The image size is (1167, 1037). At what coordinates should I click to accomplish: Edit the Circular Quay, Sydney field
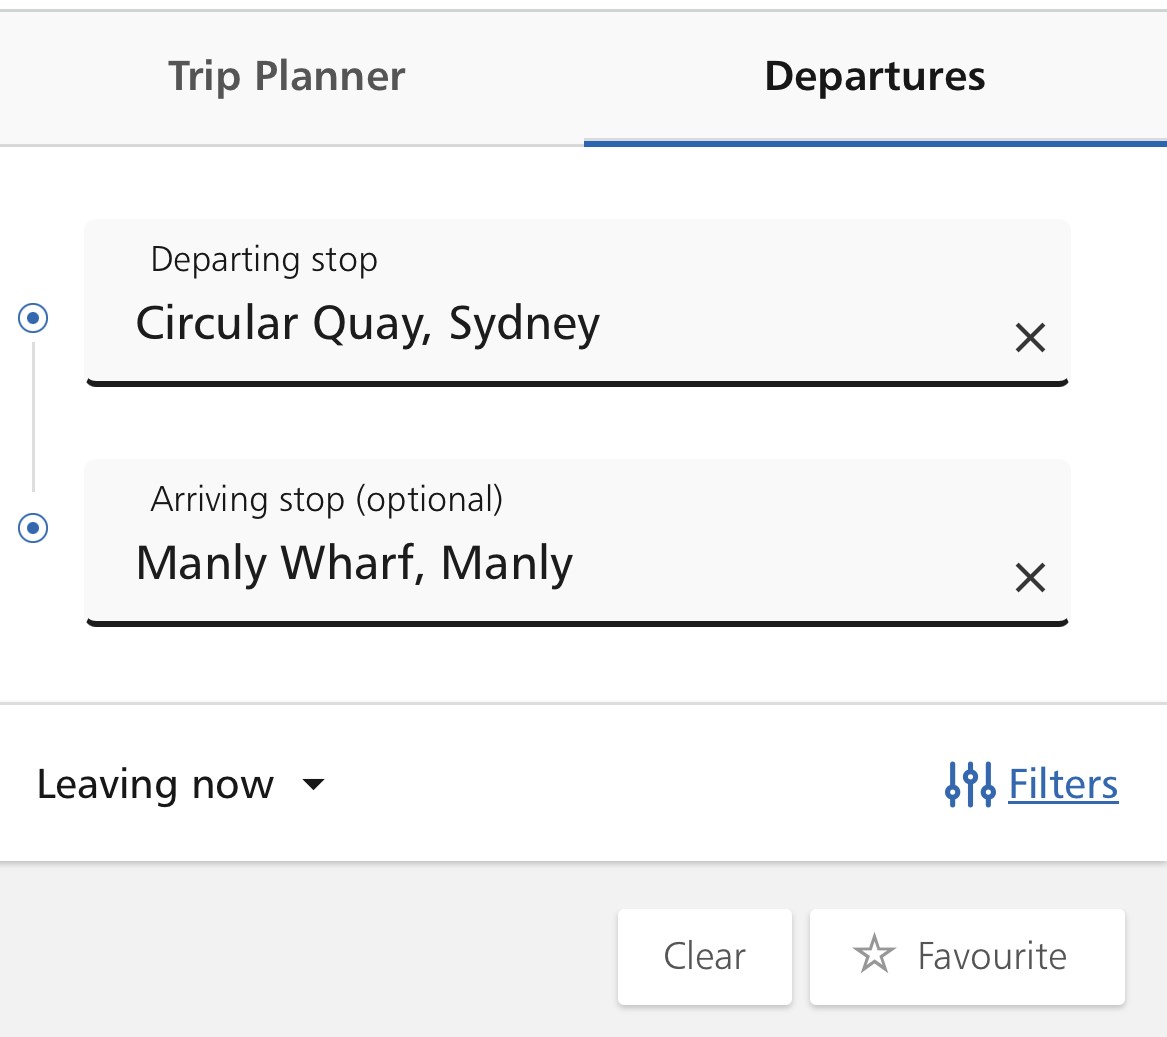[577, 303]
